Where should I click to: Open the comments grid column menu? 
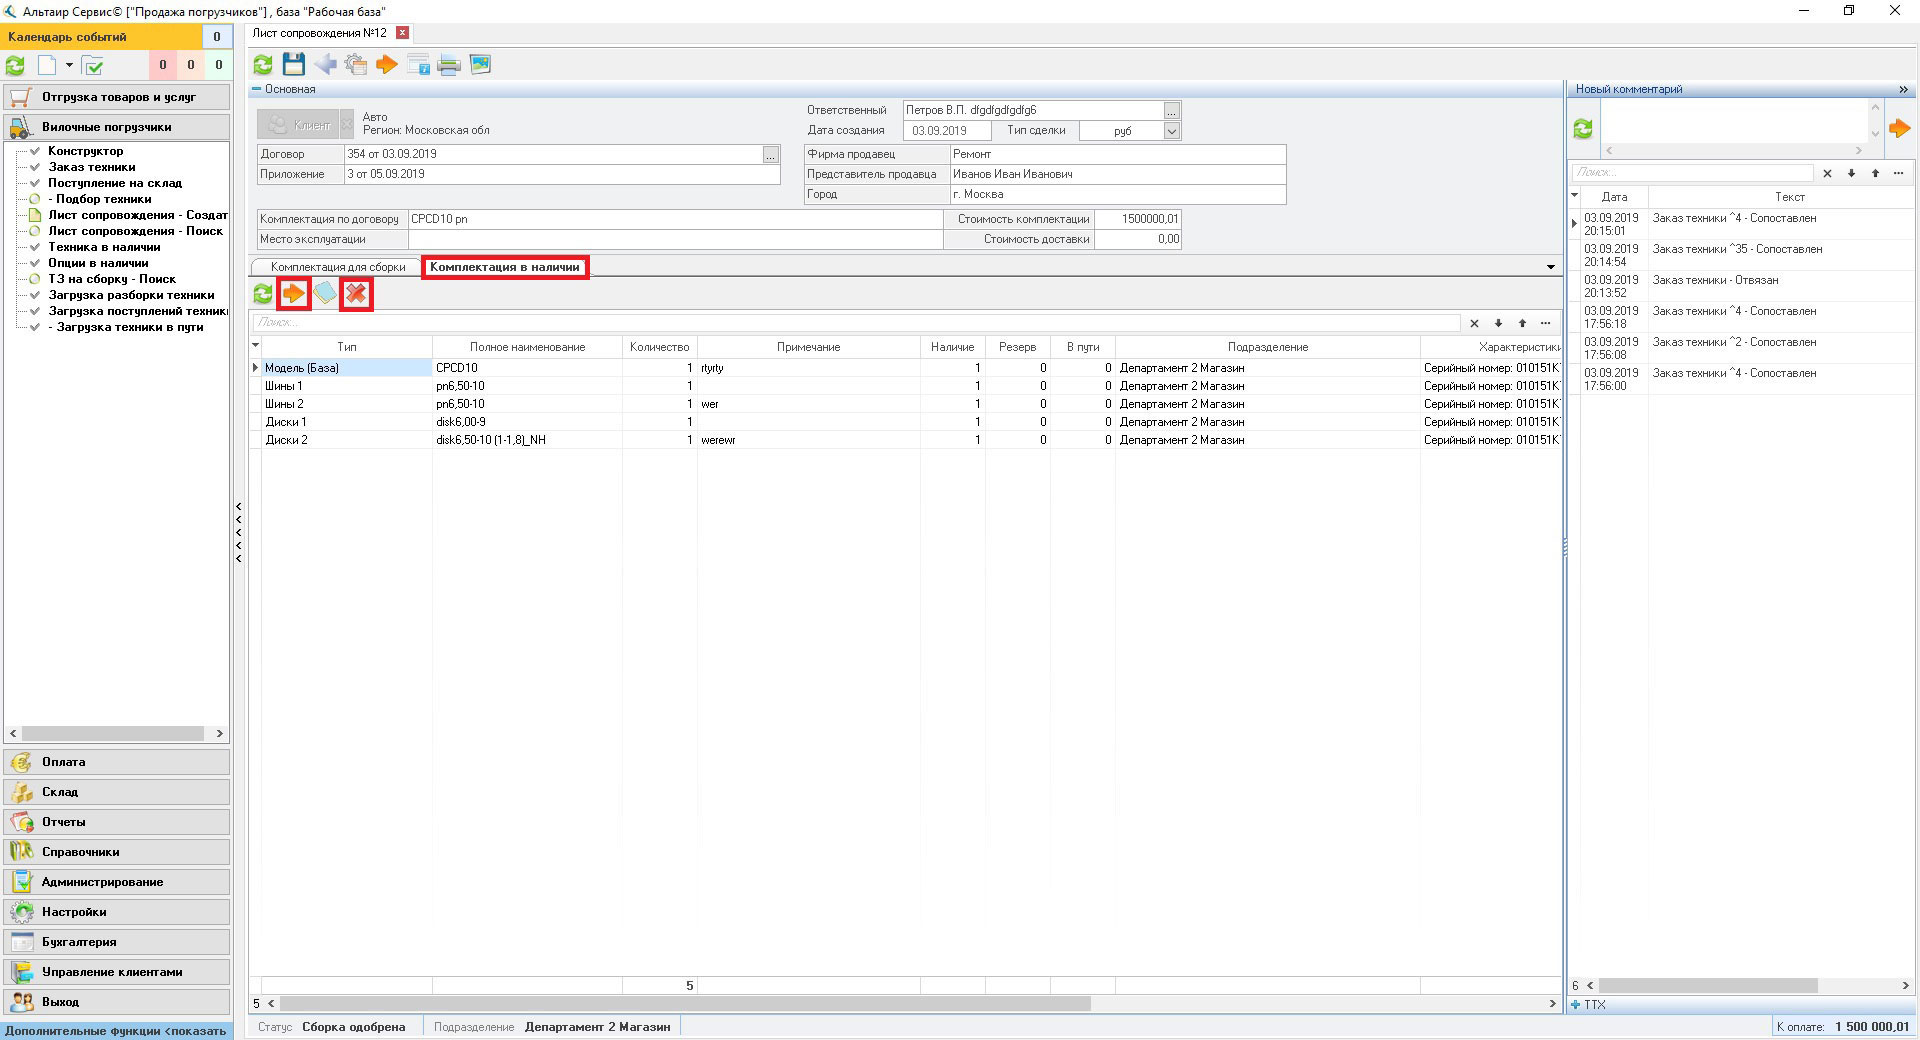[x=1574, y=196]
